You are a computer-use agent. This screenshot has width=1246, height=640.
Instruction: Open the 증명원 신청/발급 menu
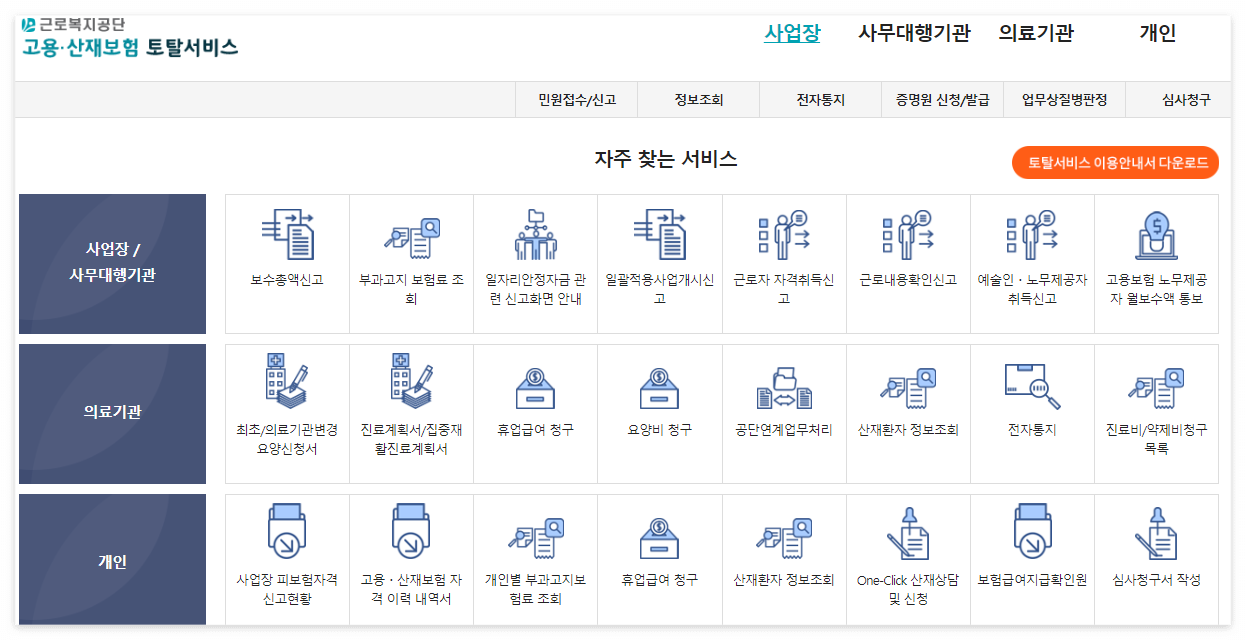pyautogui.click(x=943, y=100)
